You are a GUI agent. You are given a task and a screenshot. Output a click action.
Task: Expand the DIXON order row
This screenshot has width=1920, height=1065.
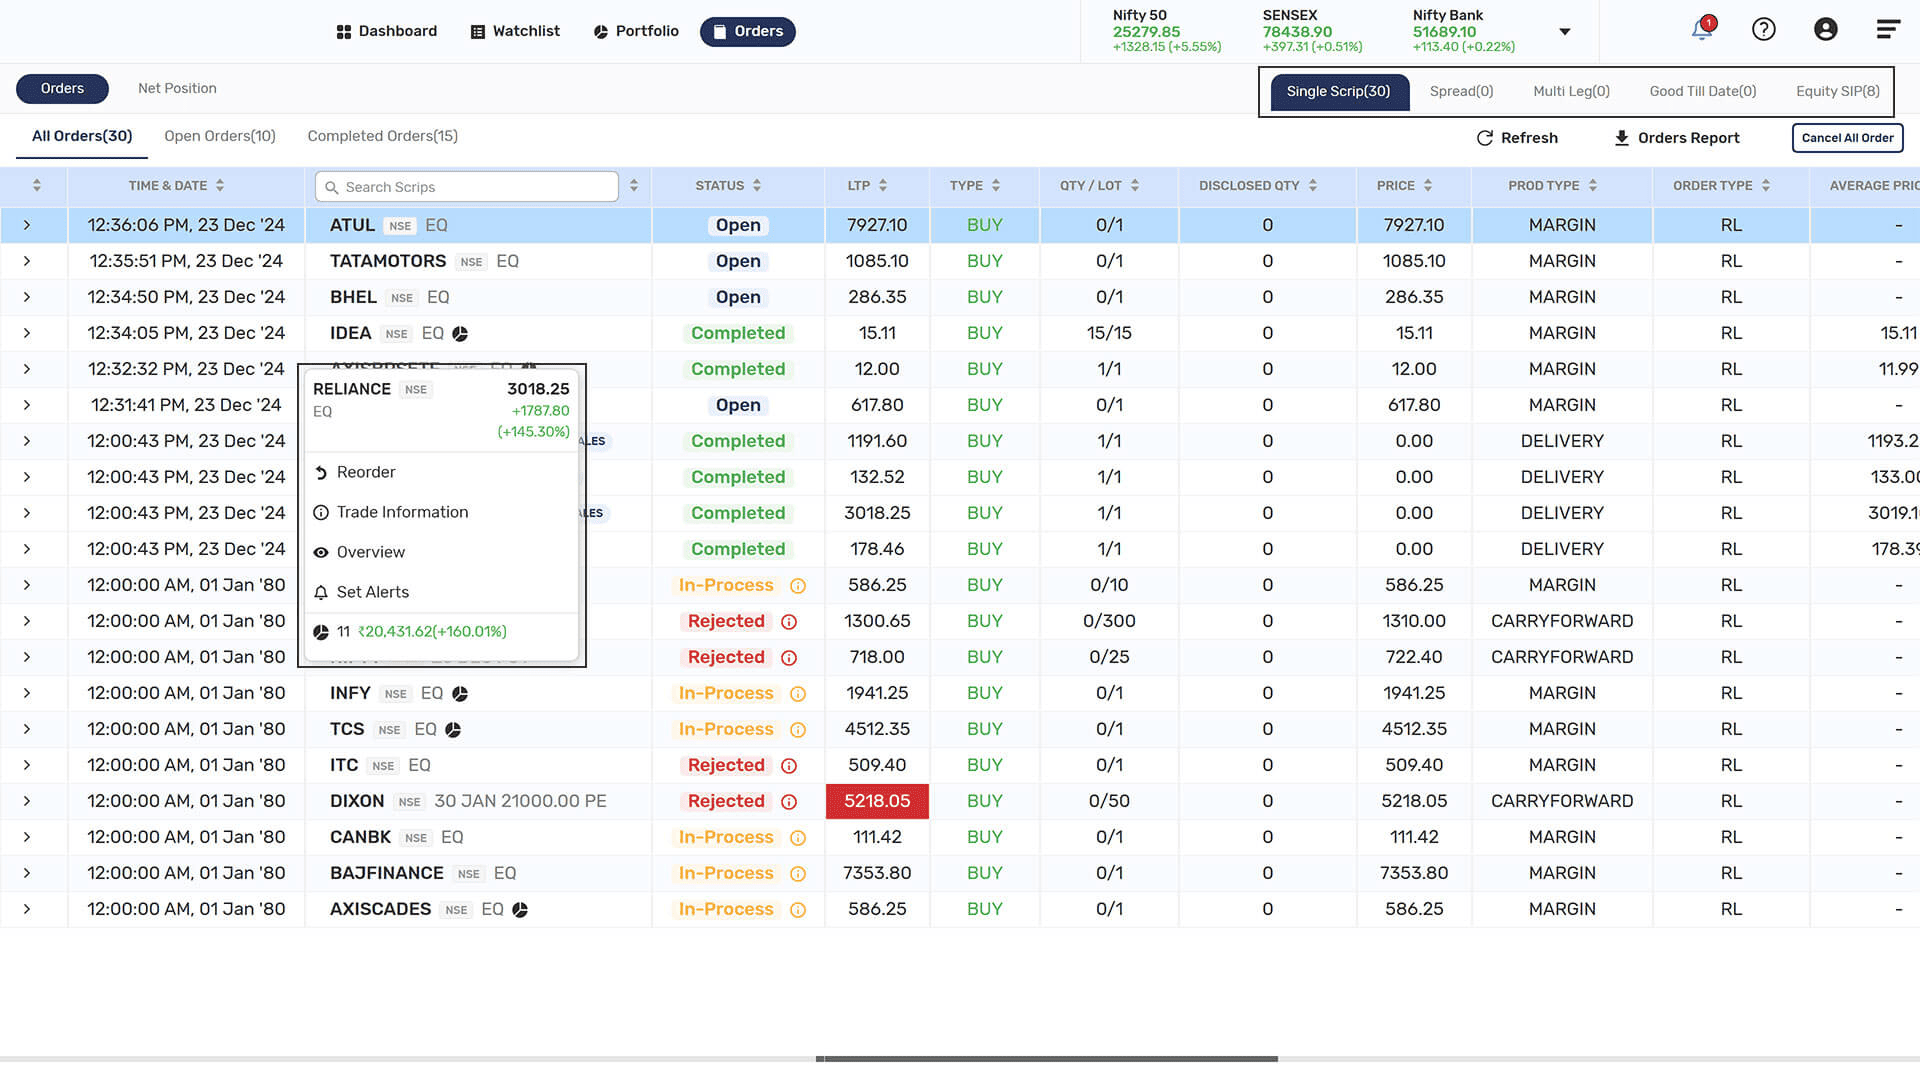pyautogui.click(x=27, y=802)
